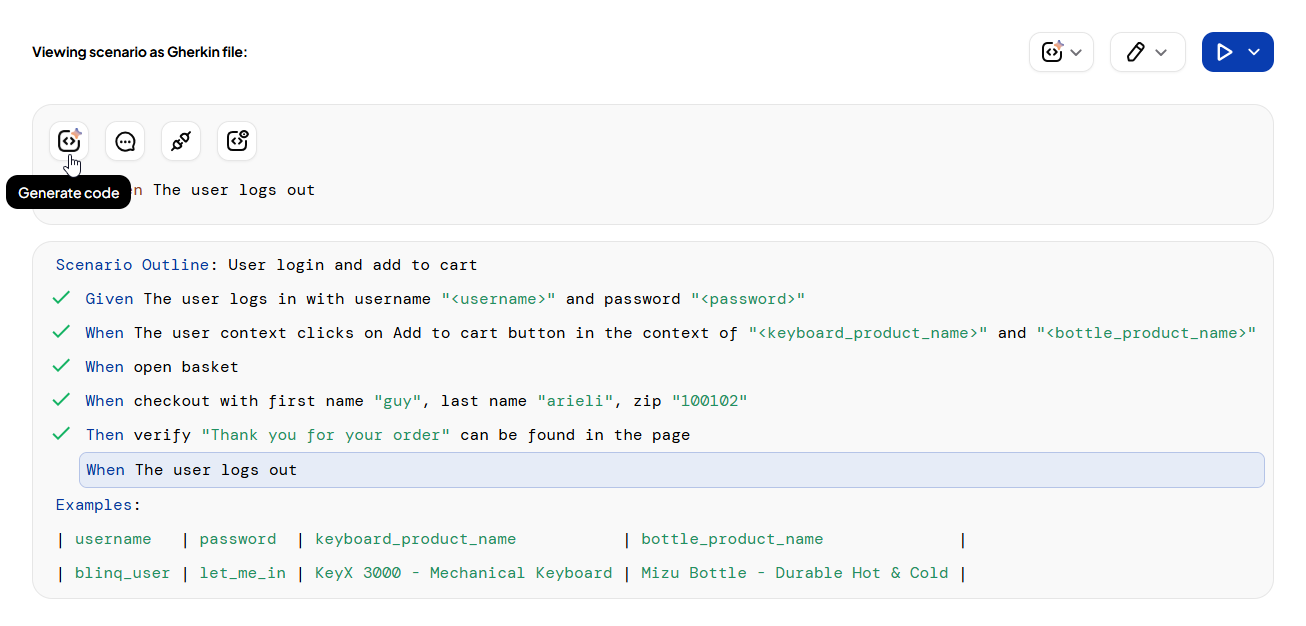The image size is (1306, 626).
Task: Click the Generate code icon button
Action: coord(69,141)
